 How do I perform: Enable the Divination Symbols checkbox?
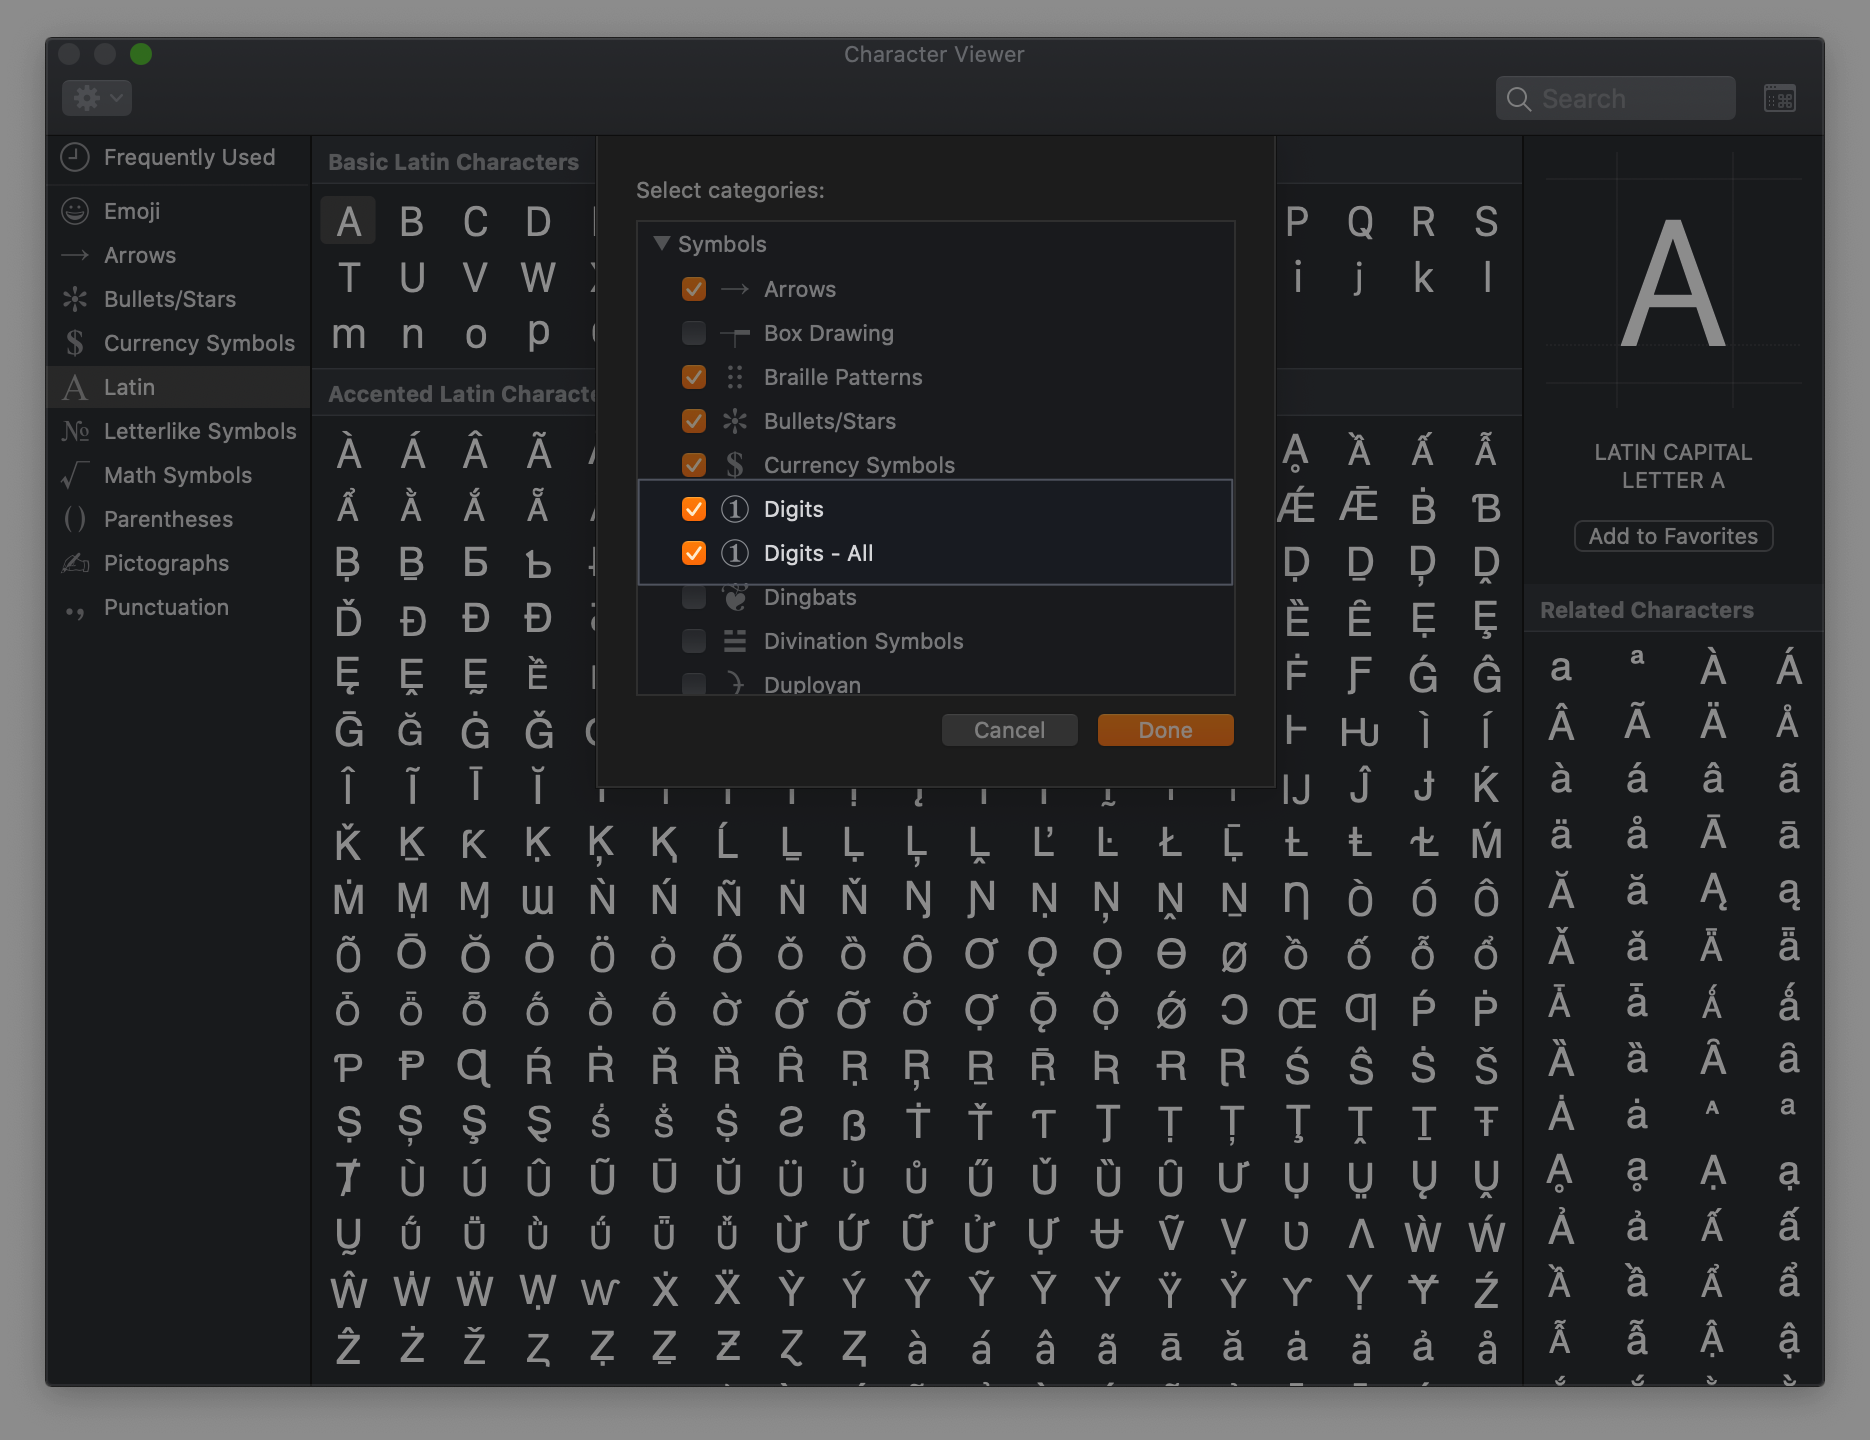pos(693,641)
